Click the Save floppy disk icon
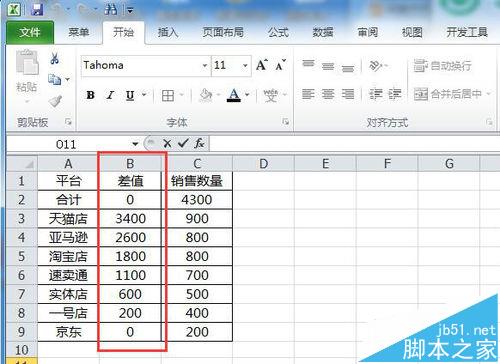This screenshot has width=500, height=364. pos(37,9)
